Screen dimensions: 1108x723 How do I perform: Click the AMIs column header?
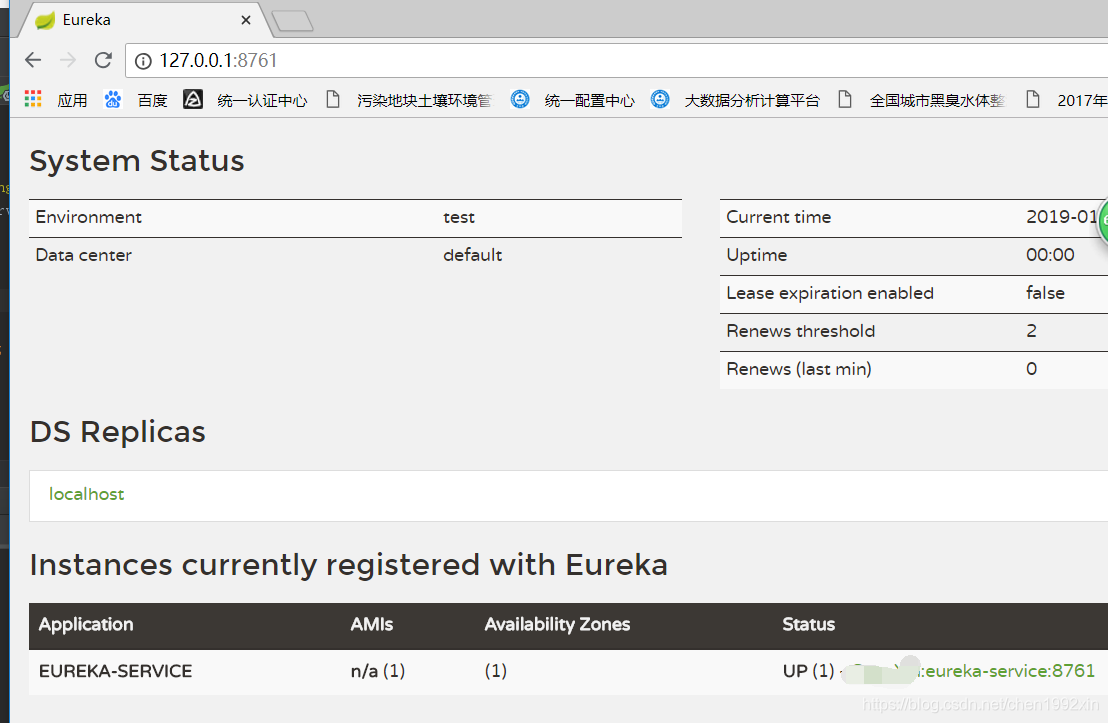pos(372,624)
